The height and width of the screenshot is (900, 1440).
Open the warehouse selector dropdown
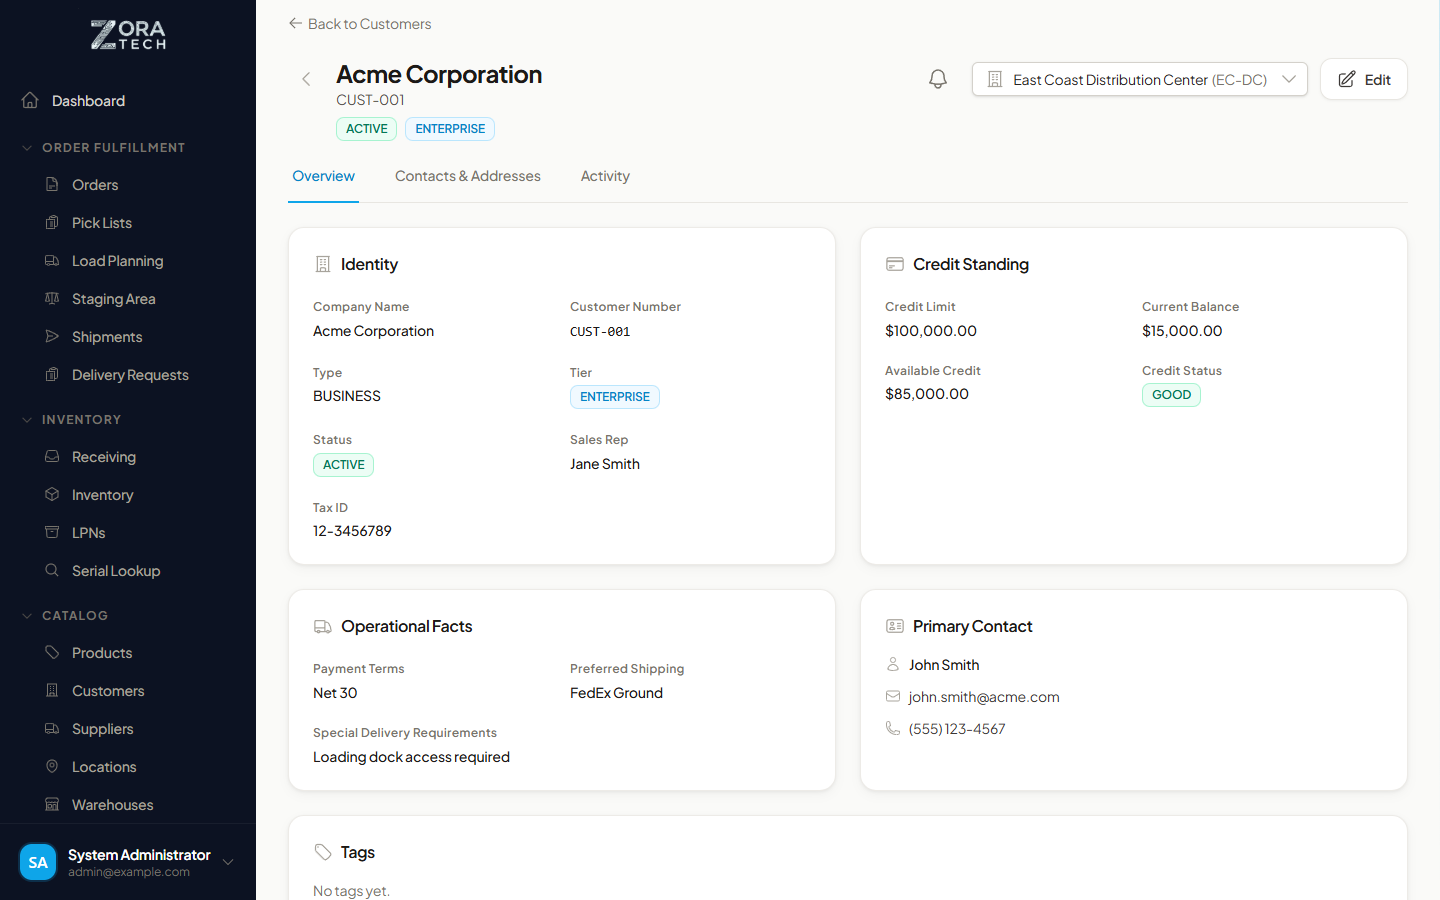point(1140,79)
